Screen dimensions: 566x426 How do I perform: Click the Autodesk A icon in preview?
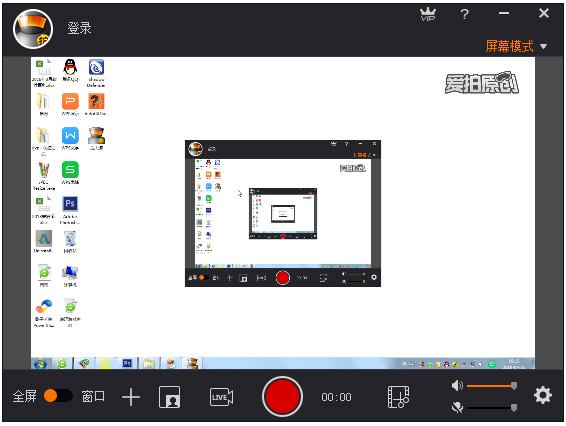(x=44, y=239)
